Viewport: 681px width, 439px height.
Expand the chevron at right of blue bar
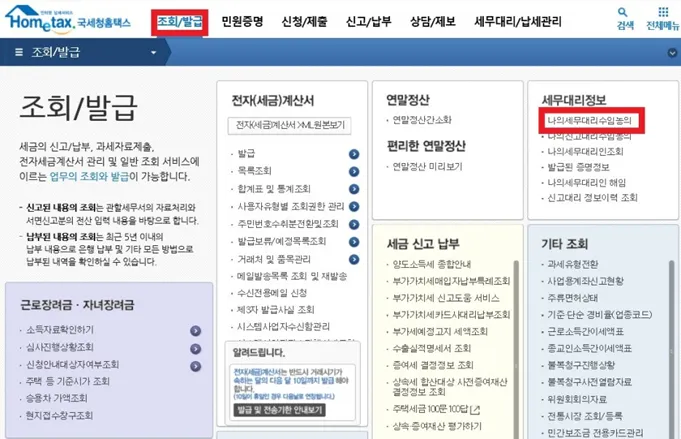[672, 53]
